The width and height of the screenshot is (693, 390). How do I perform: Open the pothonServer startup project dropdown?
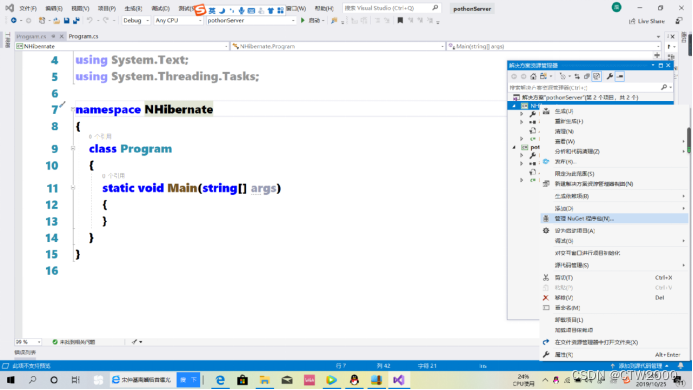click(251, 20)
